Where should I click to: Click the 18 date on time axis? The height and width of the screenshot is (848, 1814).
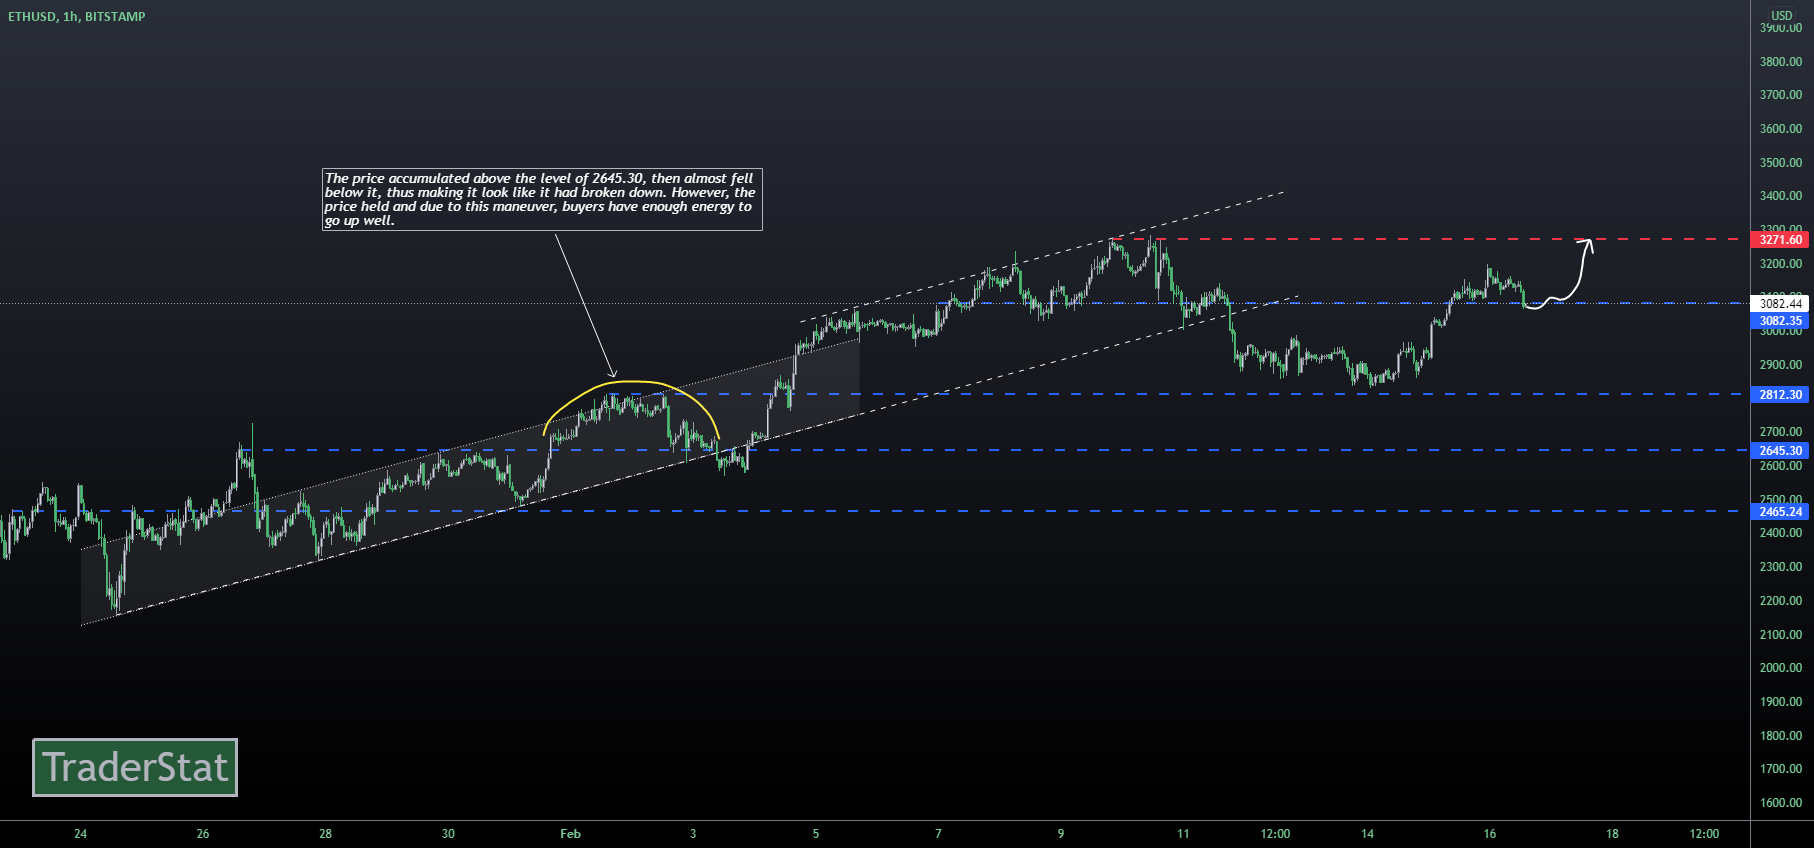tap(1612, 834)
